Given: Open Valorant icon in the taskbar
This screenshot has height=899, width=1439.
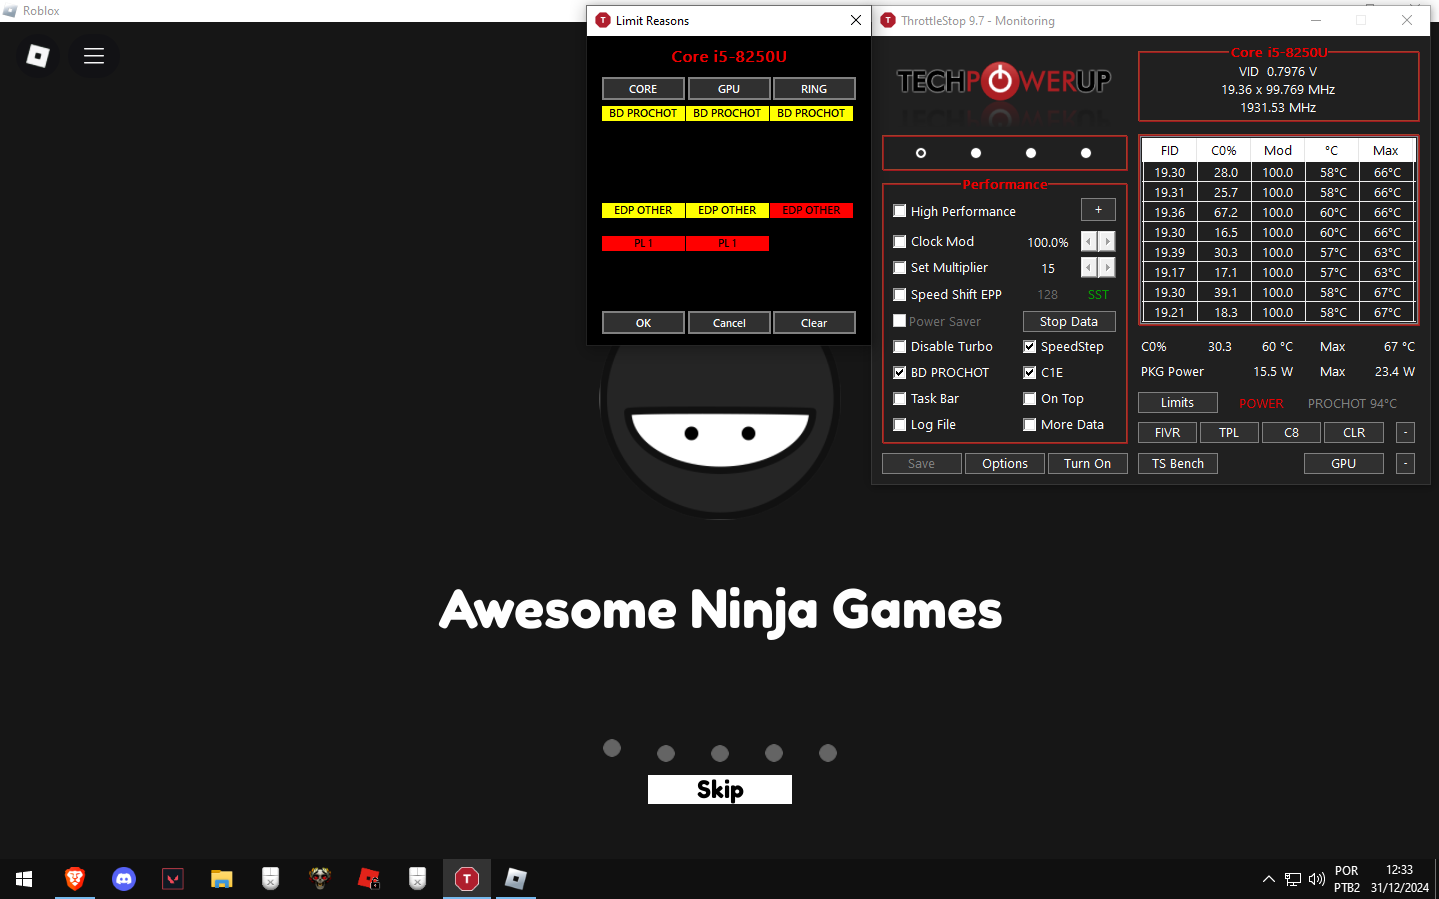Looking at the screenshot, I should point(173,879).
